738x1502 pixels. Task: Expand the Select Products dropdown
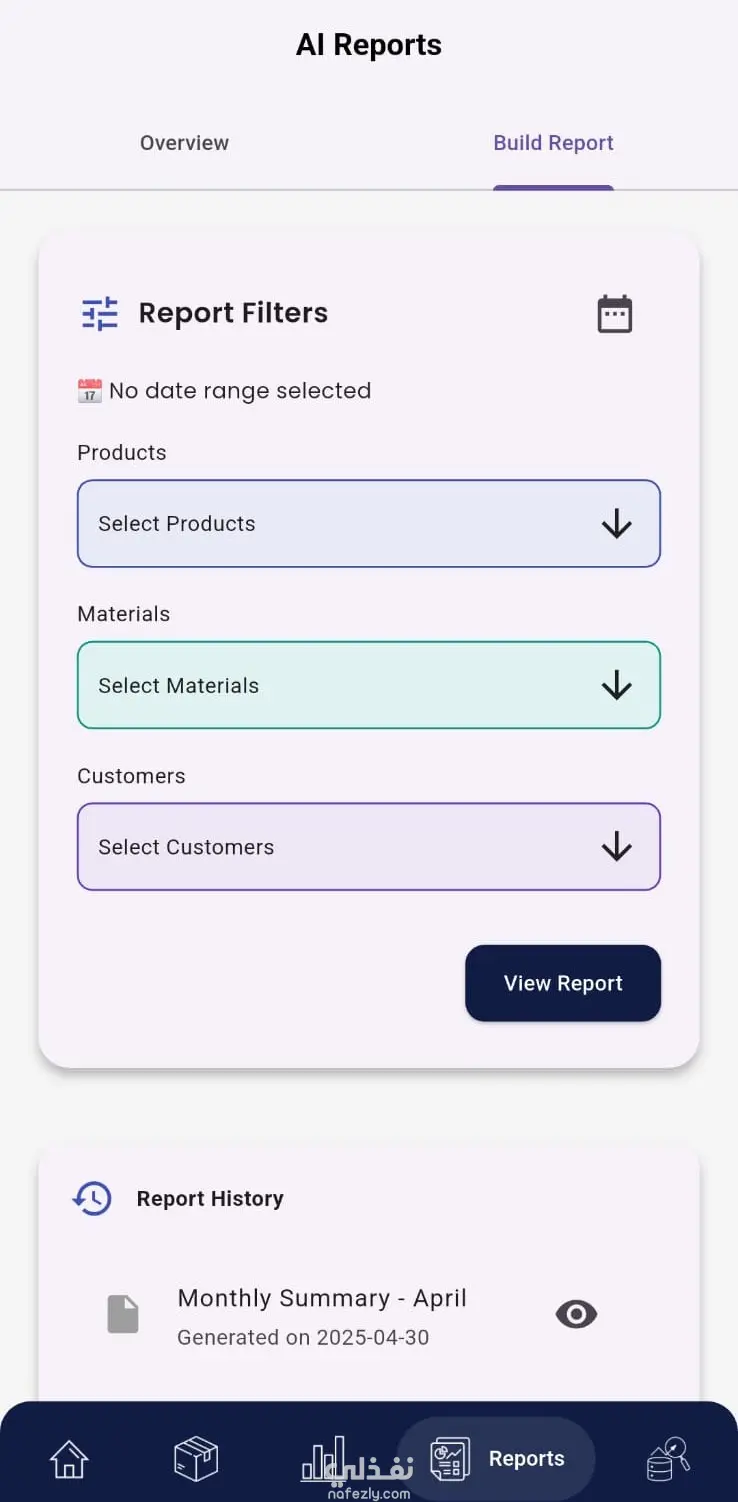(368, 524)
